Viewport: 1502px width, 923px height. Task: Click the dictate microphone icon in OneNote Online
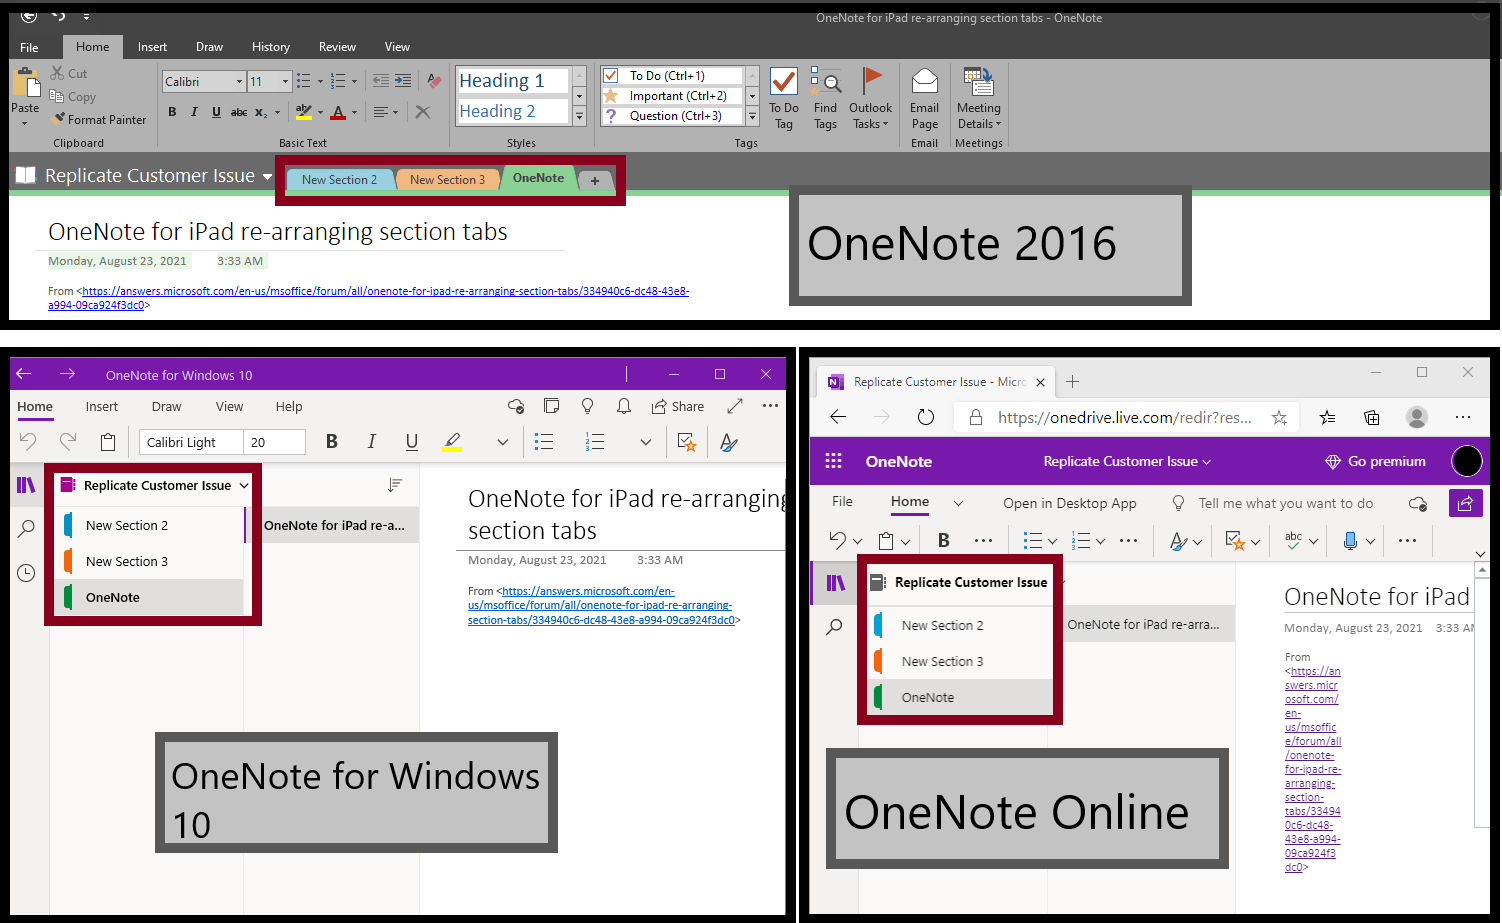pyautogui.click(x=1351, y=541)
